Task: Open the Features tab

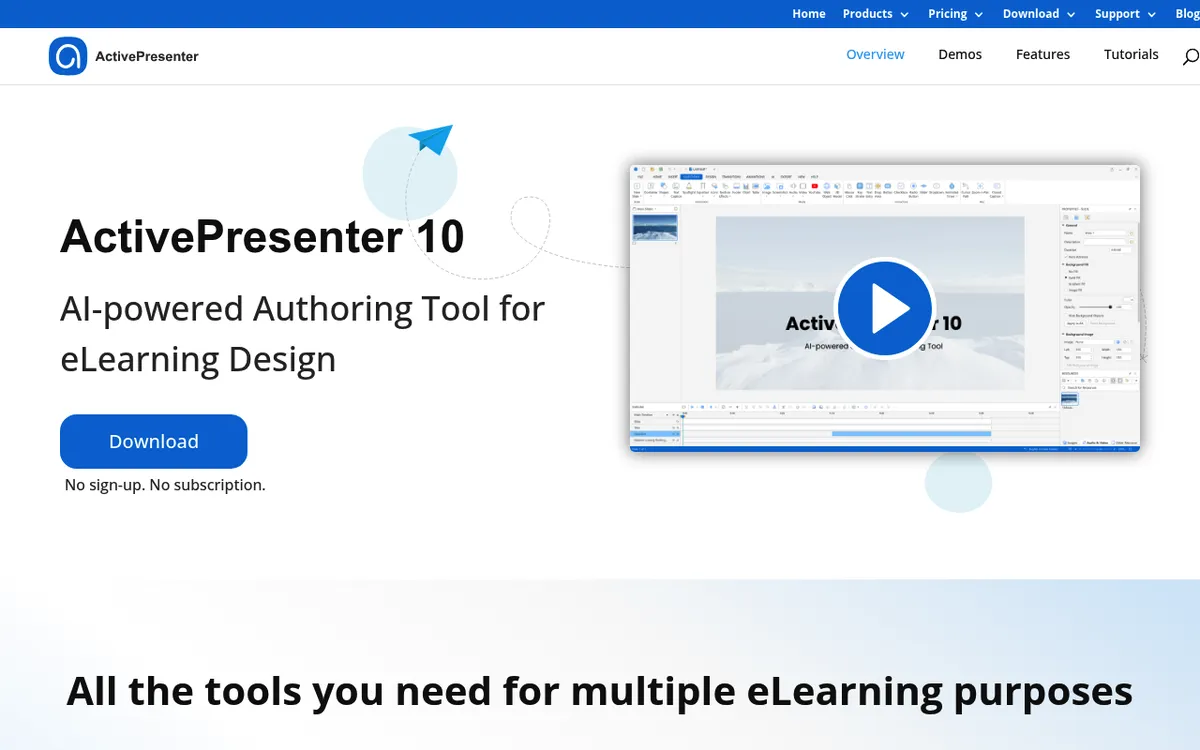Action: (1043, 55)
